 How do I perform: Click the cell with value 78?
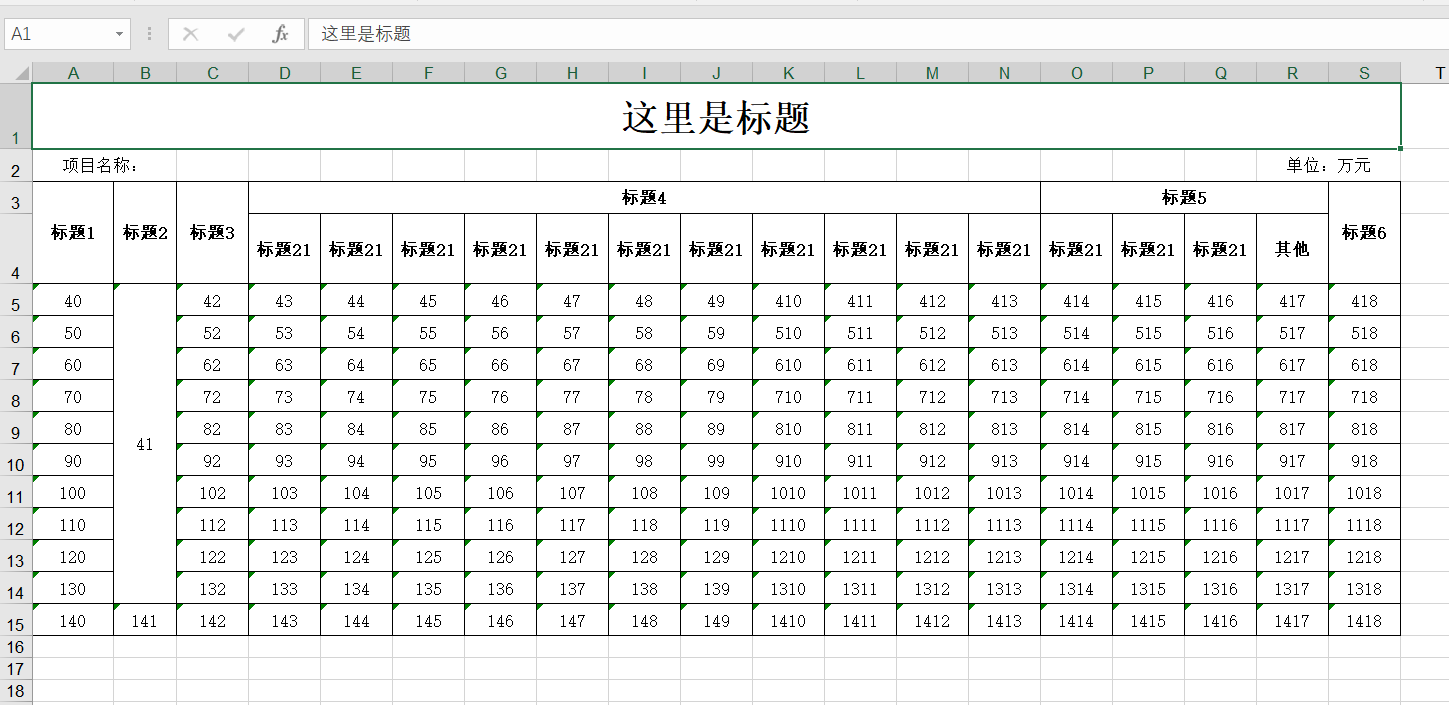point(645,396)
